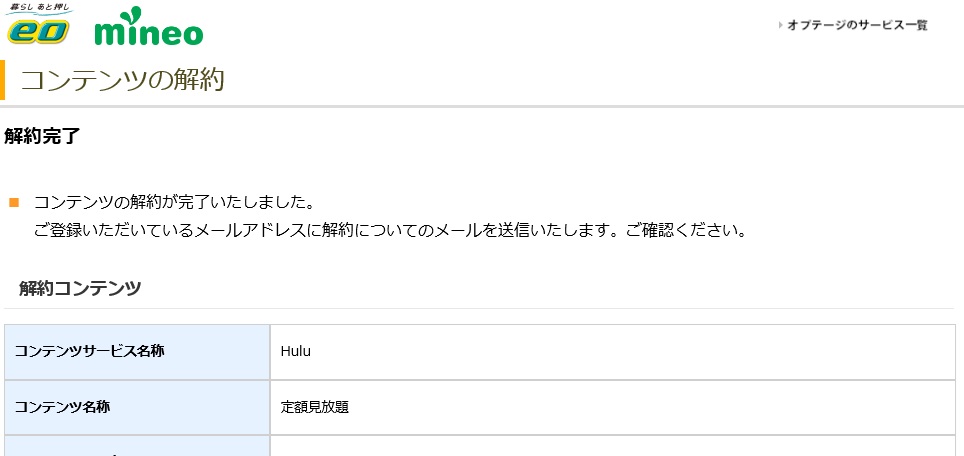The image size is (964, 456).
Task: Click the green leaf on mineo logo
Action: pyautogui.click(x=132, y=15)
